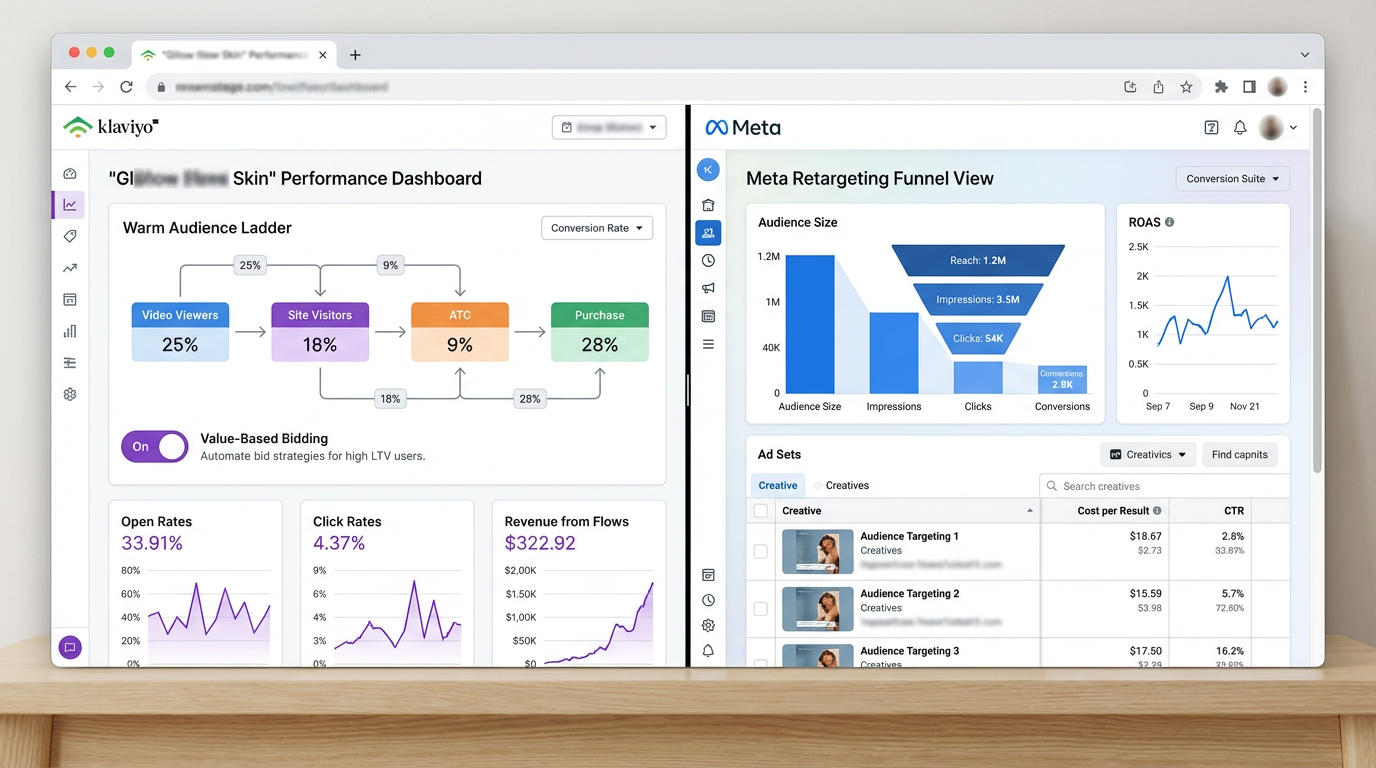Viewport: 1376px width, 768px height.
Task: Select the Site Visitors ladder step
Action: pyautogui.click(x=320, y=332)
